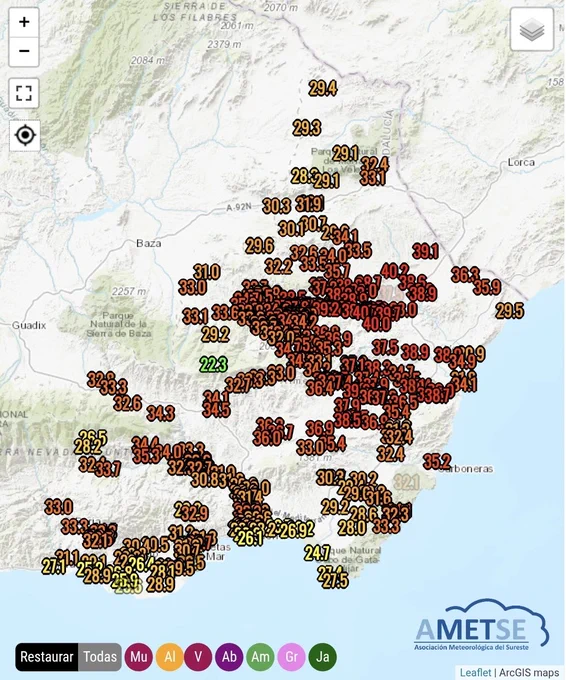Select the 39.1 station marker

[x=425, y=251]
